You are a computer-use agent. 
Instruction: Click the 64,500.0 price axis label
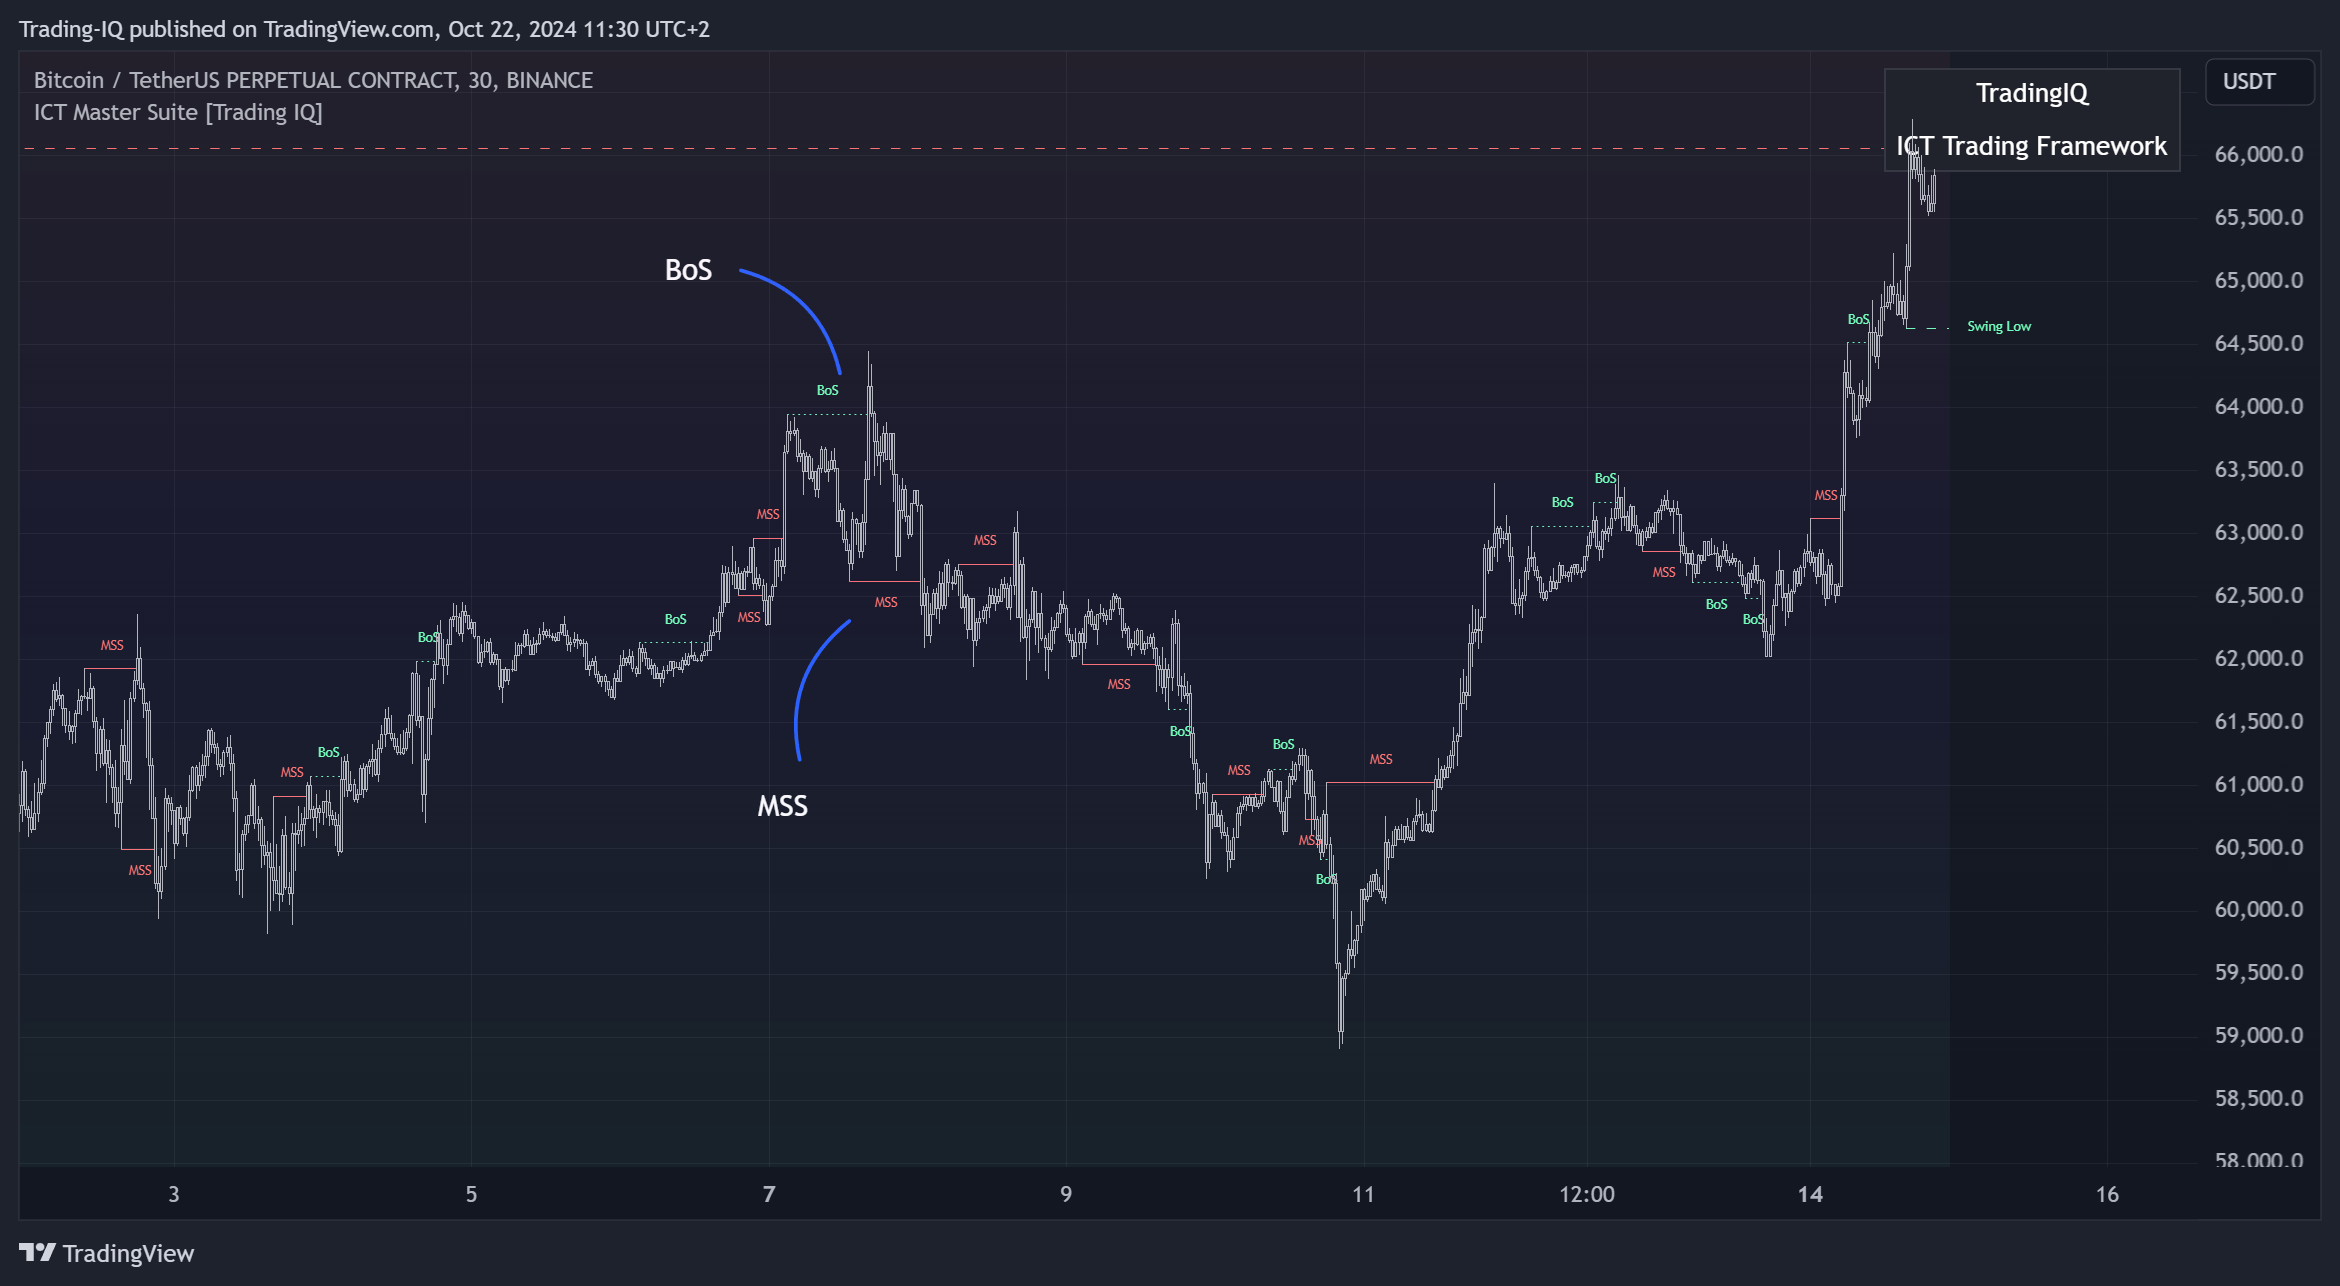click(x=2259, y=343)
